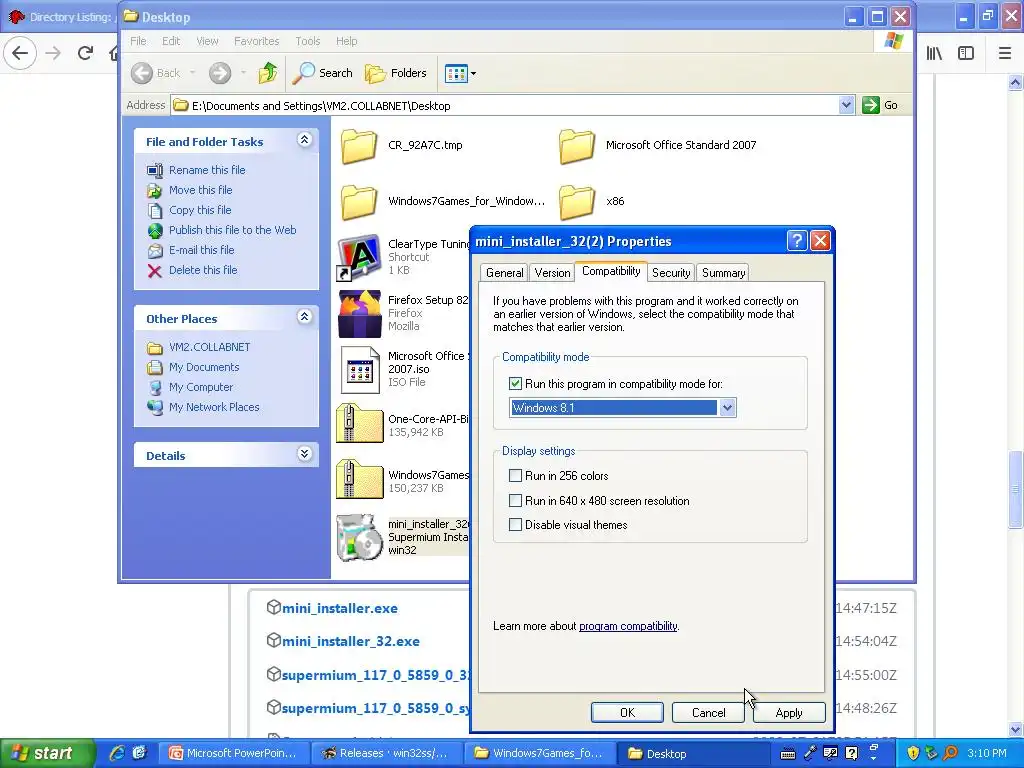This screenshot has width=1024, height=768.
Task: Click Move this file
Action: coord(200,190)
